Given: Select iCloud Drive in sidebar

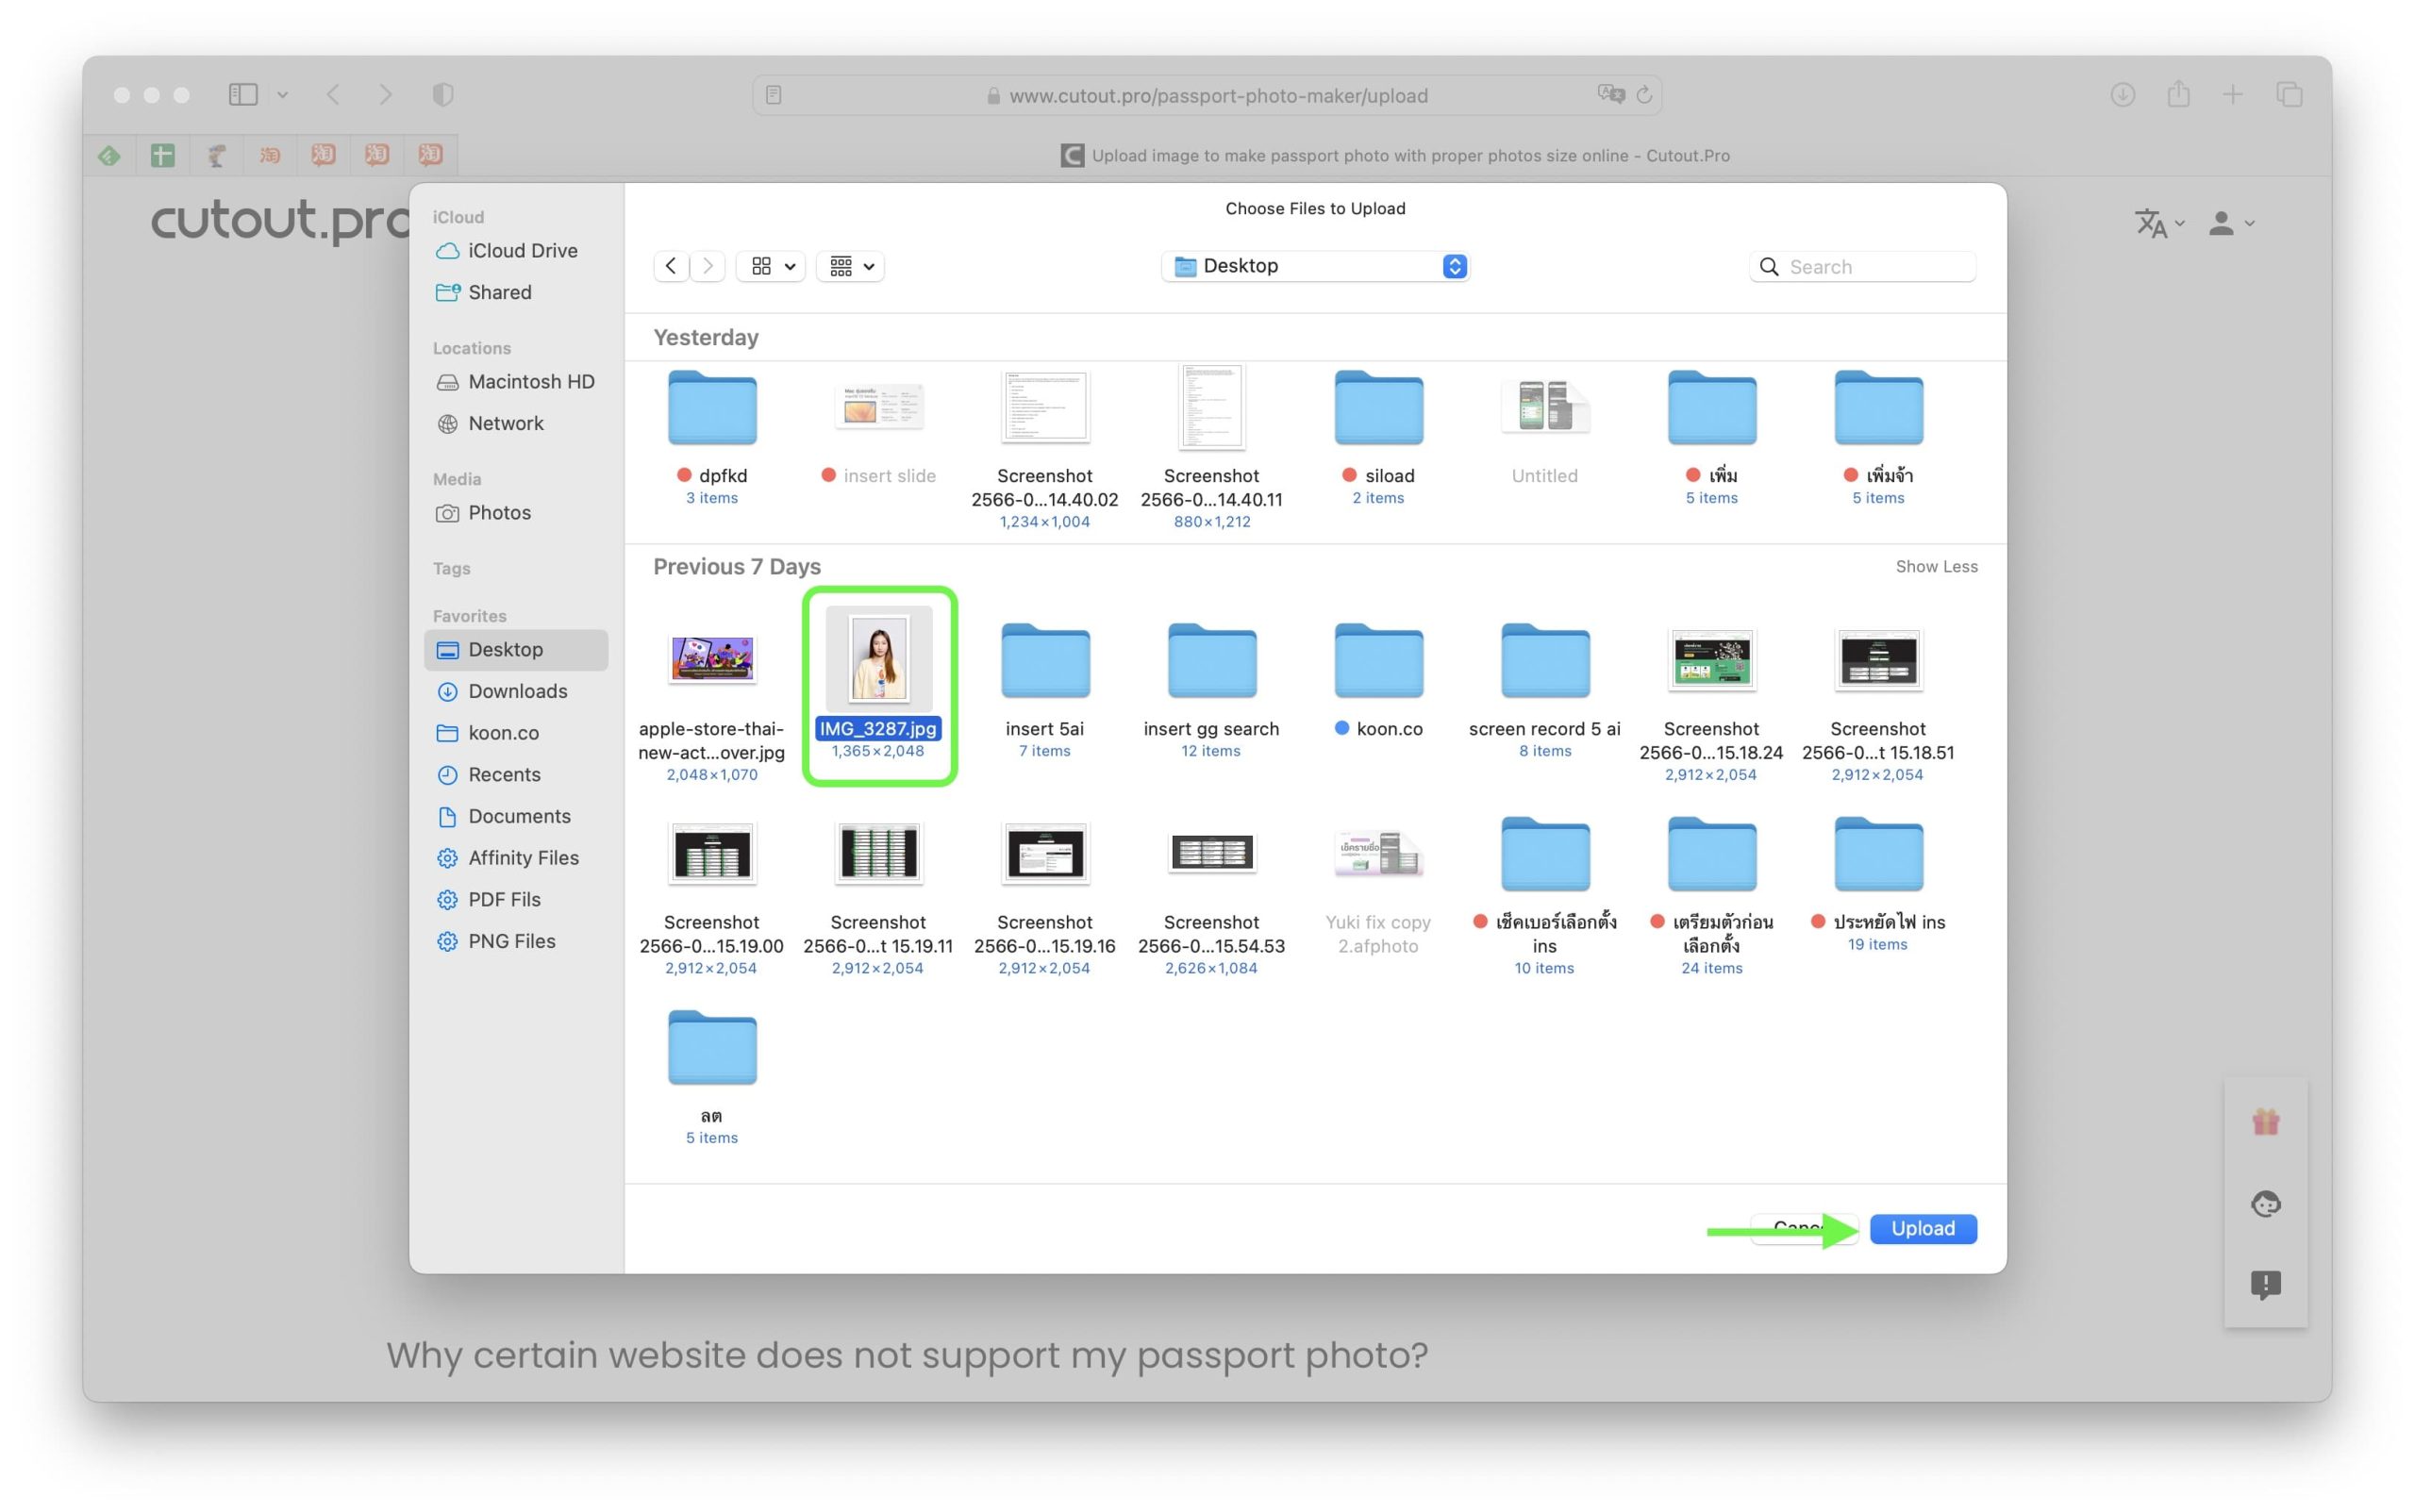Looking at the screenshot, I should click(x=521, y=251).
